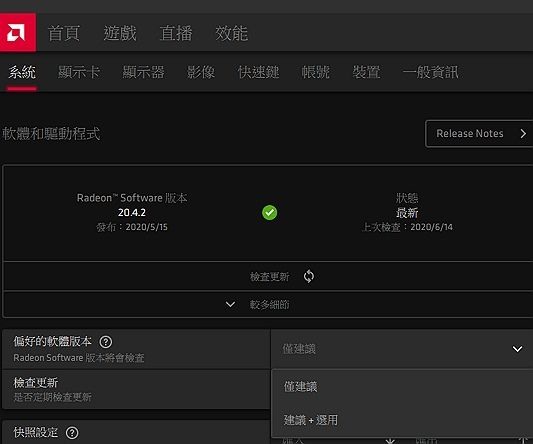
Task: Go to the 效能 performance tab
Action: click(231, 33)
